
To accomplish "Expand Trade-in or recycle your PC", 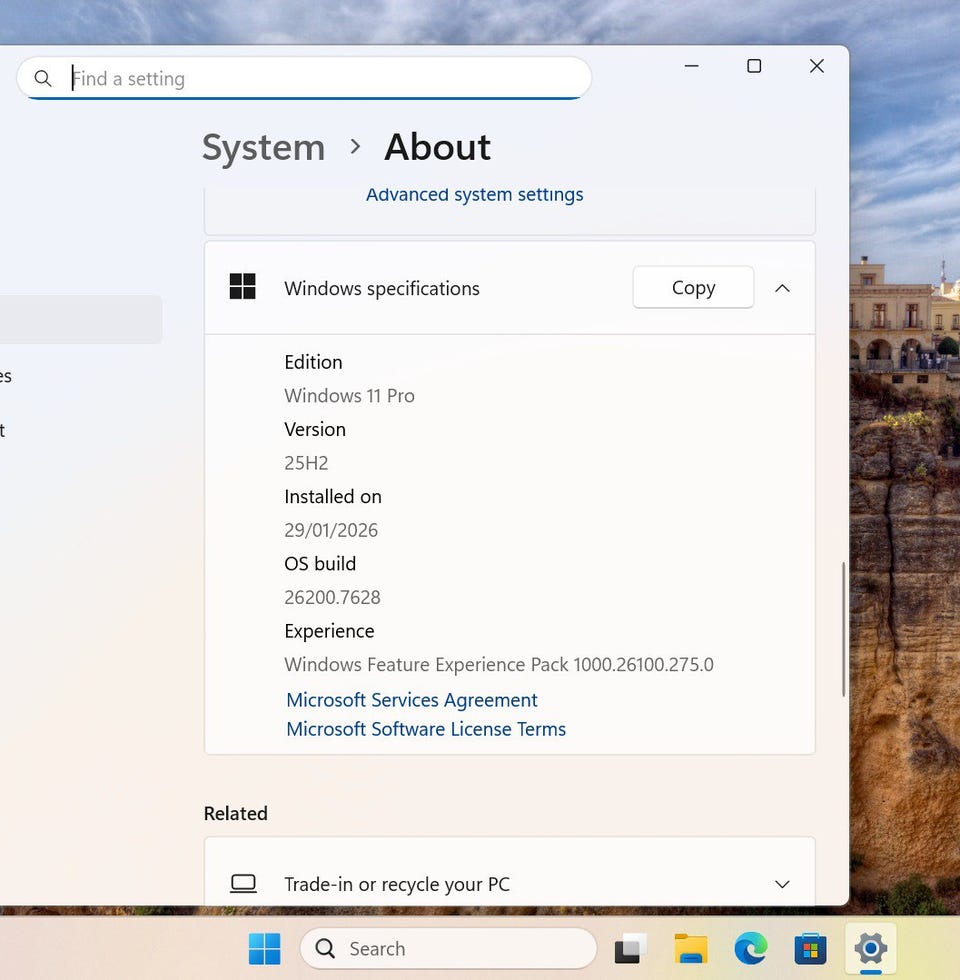I will [x=782, y=884].
